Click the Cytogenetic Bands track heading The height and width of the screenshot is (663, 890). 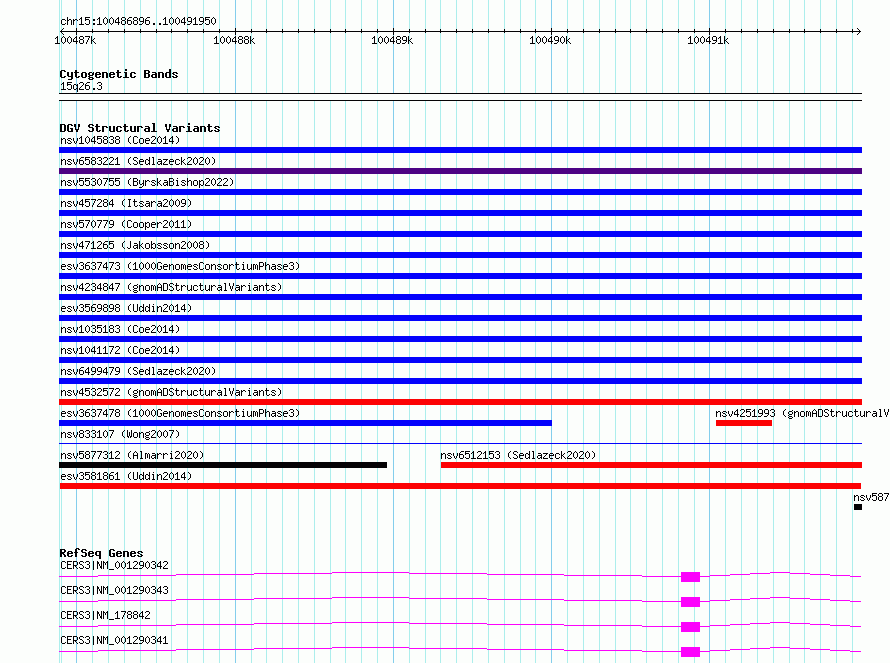coord(118,74)
